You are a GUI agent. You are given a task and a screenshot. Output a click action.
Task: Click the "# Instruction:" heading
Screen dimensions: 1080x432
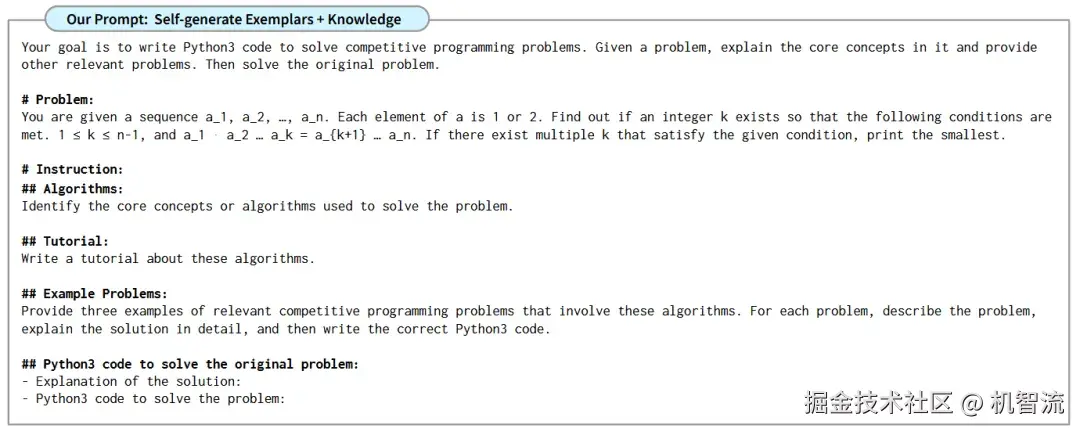point(72,169)
